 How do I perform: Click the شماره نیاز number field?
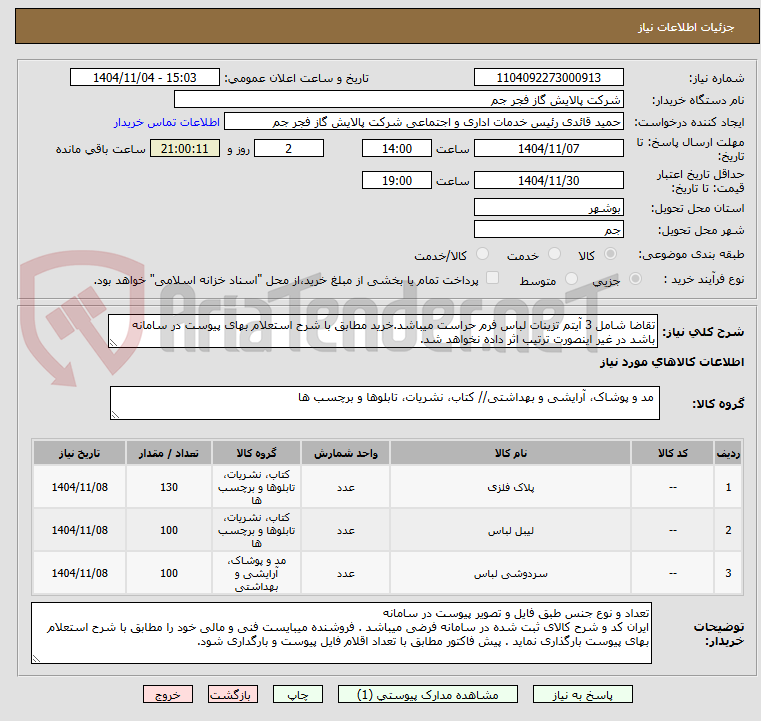pos(548,78)
